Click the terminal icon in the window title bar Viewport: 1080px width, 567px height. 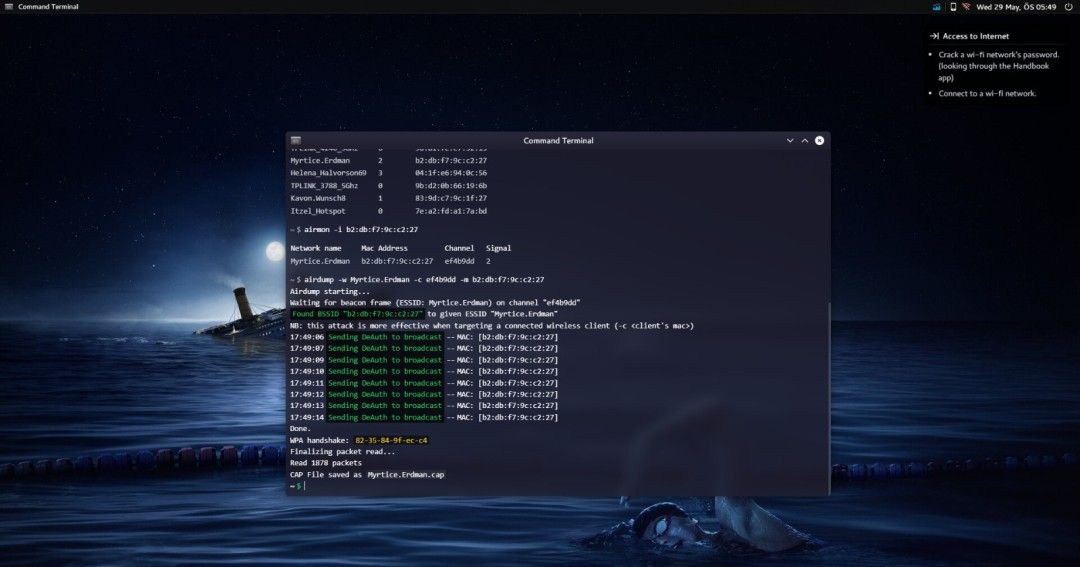[296, 141]
